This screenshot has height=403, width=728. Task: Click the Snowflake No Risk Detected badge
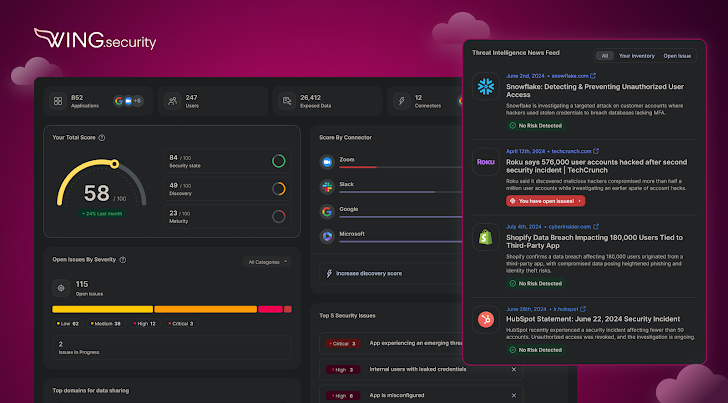tap(535, 125)
